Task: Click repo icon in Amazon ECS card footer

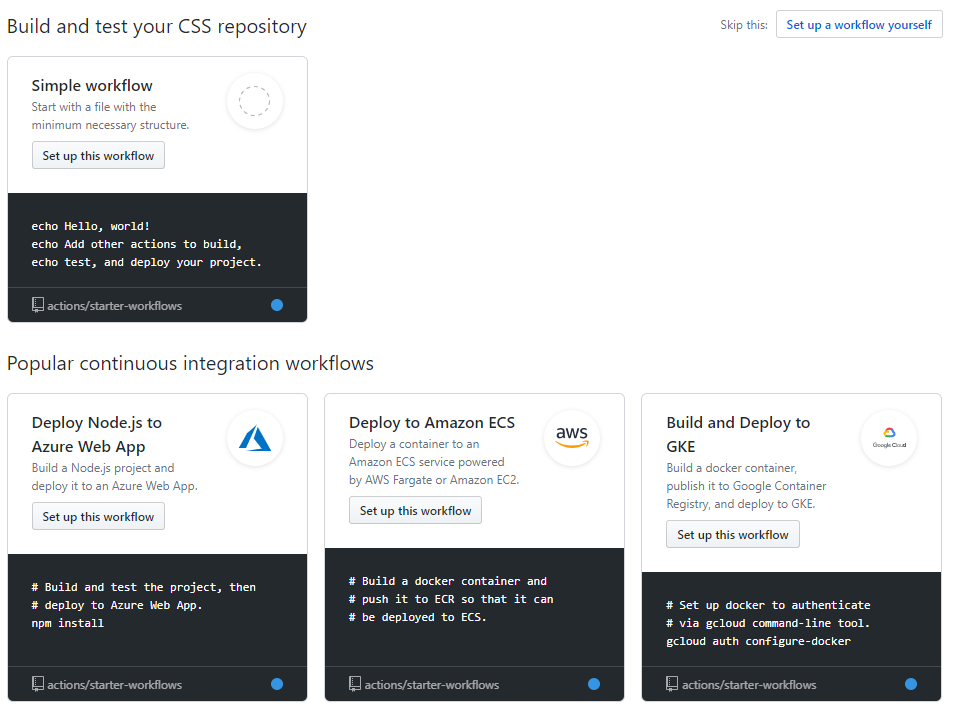Action: click(x=355, y=684)
